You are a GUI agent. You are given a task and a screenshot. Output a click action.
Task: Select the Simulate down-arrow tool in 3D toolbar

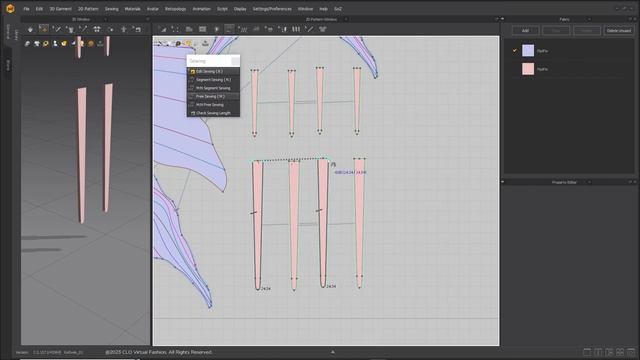click(x=30, y=29)
